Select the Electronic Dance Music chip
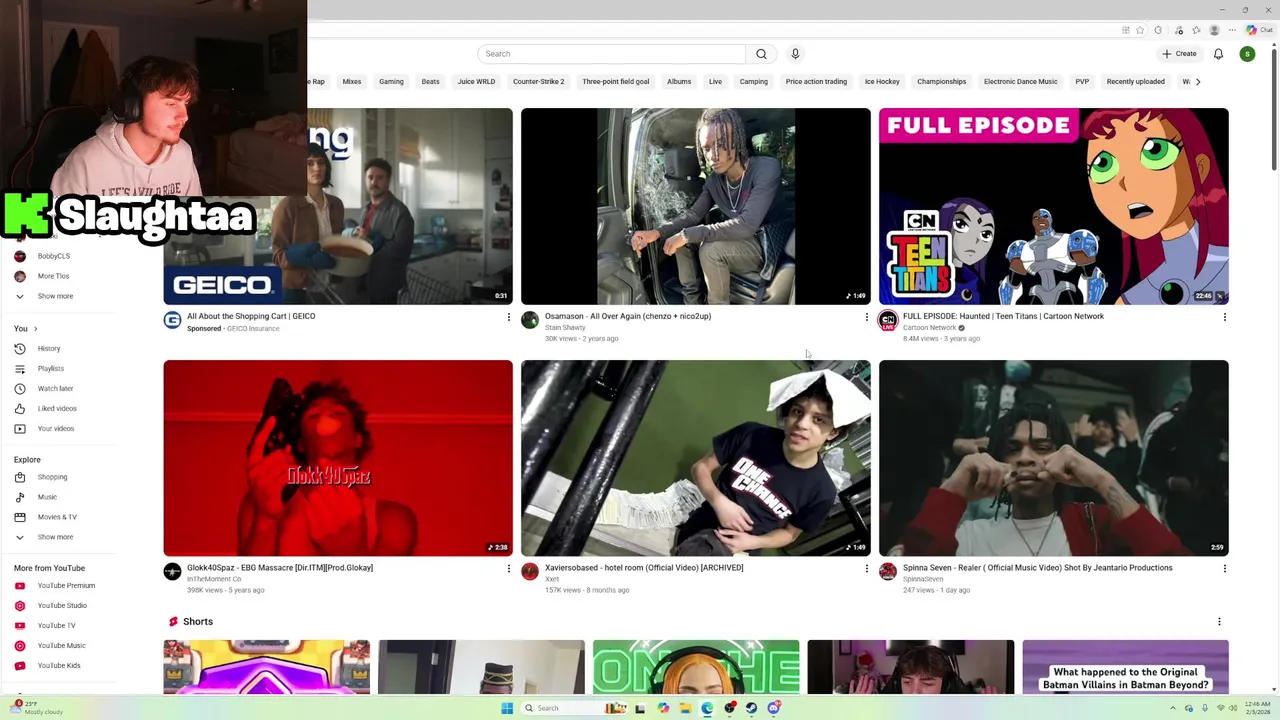The width and height of the screenshot is (1280, 720). tap(1020, 82)
